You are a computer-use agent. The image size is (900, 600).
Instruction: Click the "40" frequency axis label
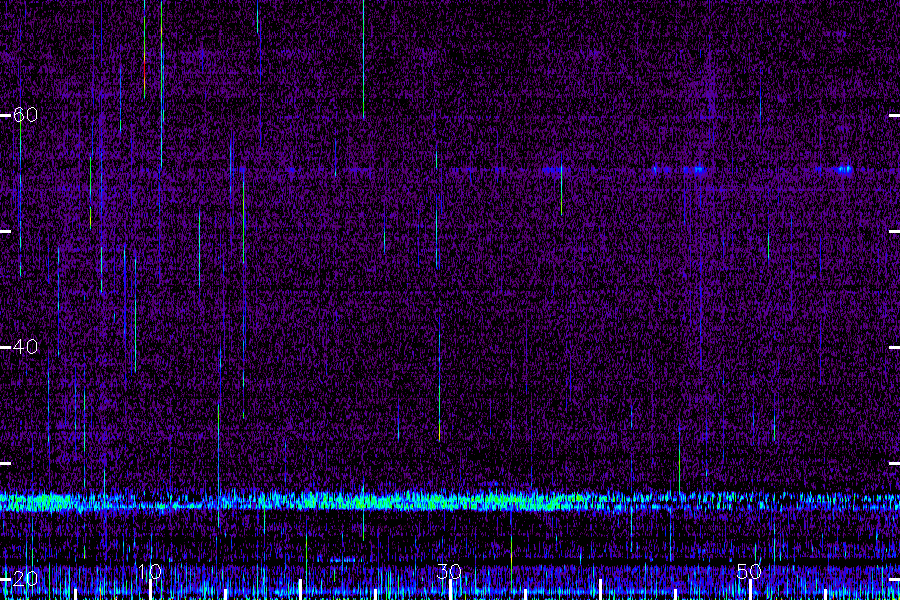[x=25, y=347]
